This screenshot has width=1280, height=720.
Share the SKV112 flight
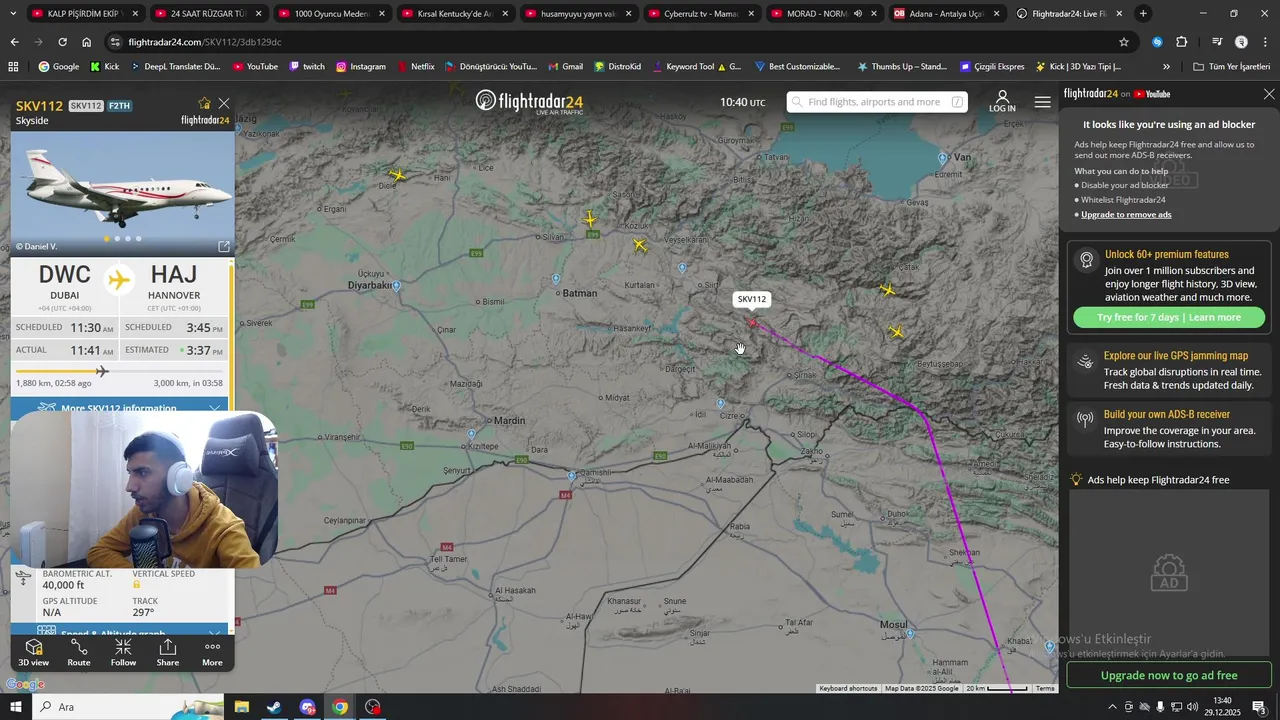(168, 653)
